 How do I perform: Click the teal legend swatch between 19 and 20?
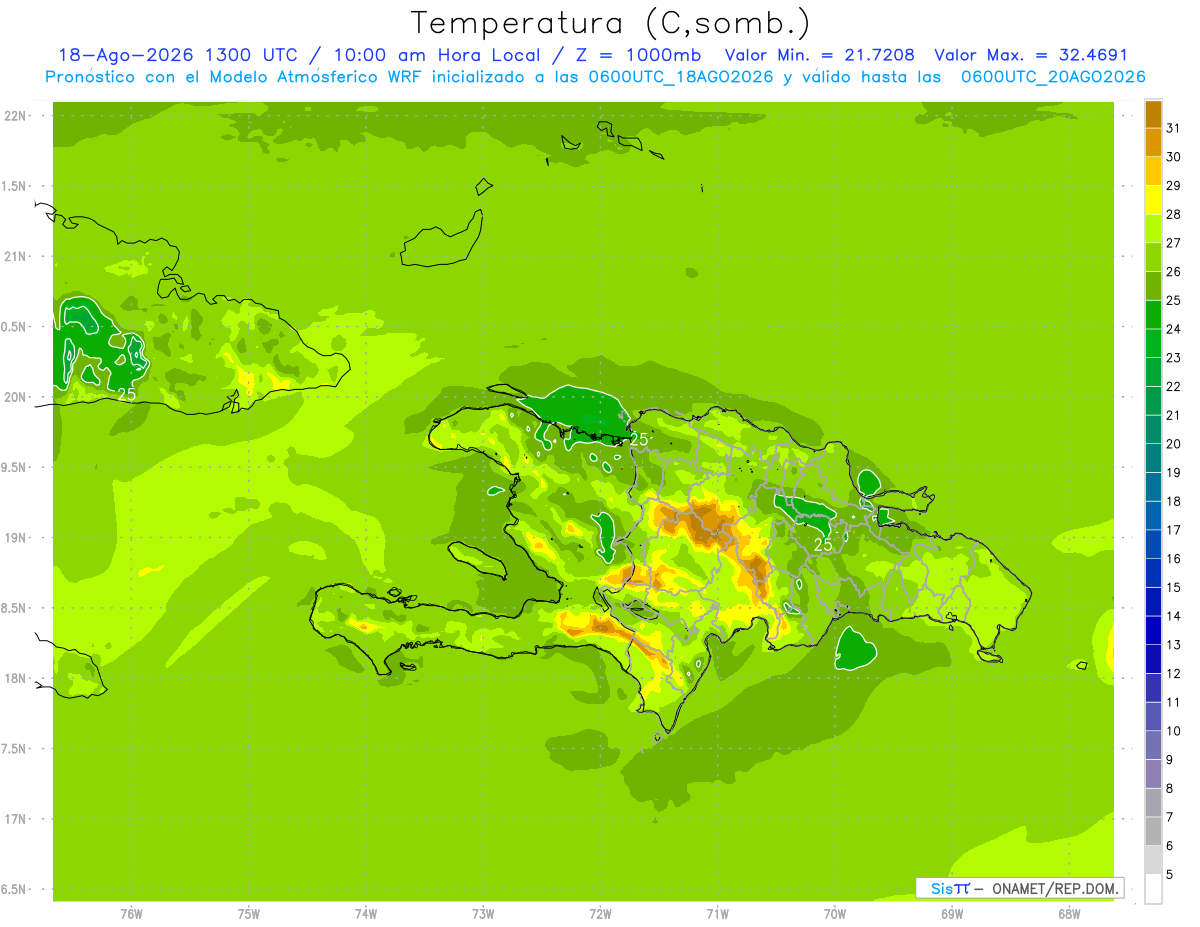point(1153,458)
